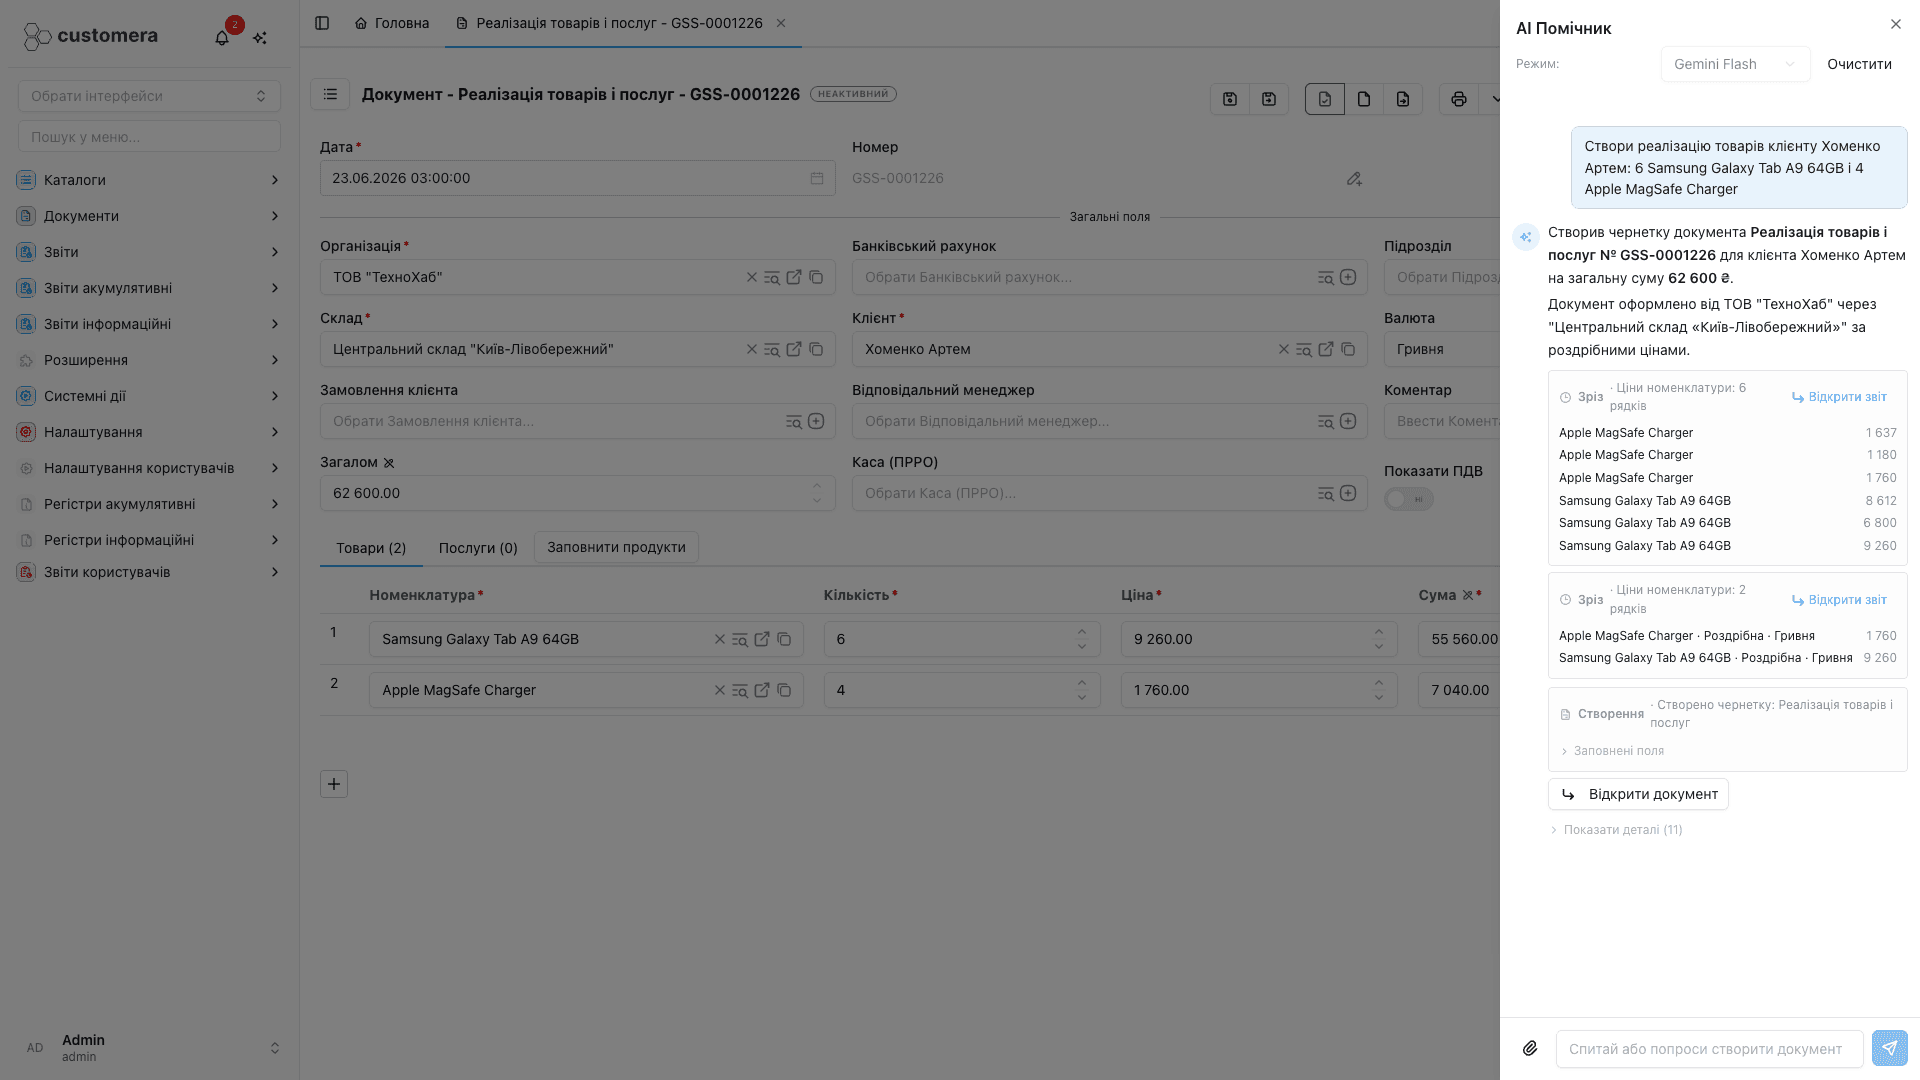Click the document export icon in toolbar

tap(1403, 99)
